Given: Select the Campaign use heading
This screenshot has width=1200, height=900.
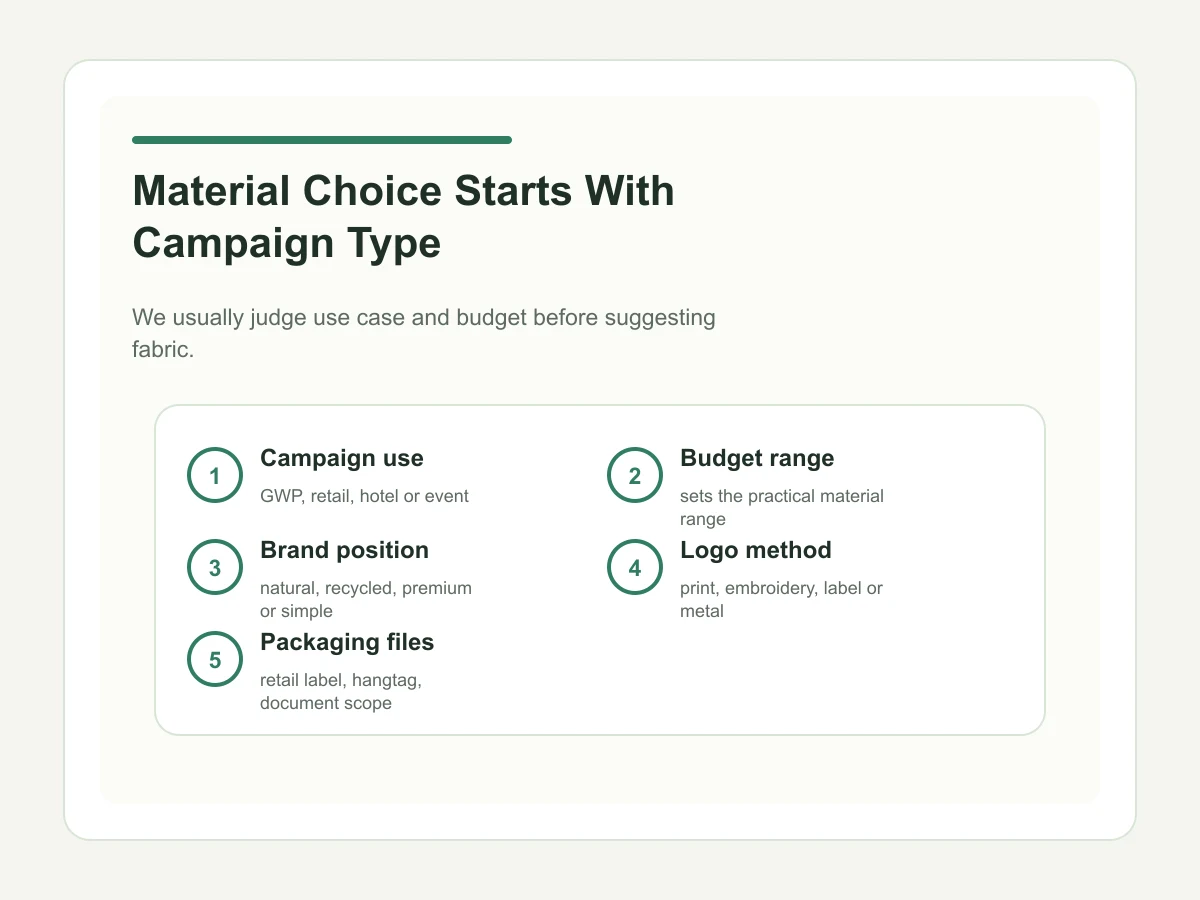Looking at the screenshot, I should 342,458.
